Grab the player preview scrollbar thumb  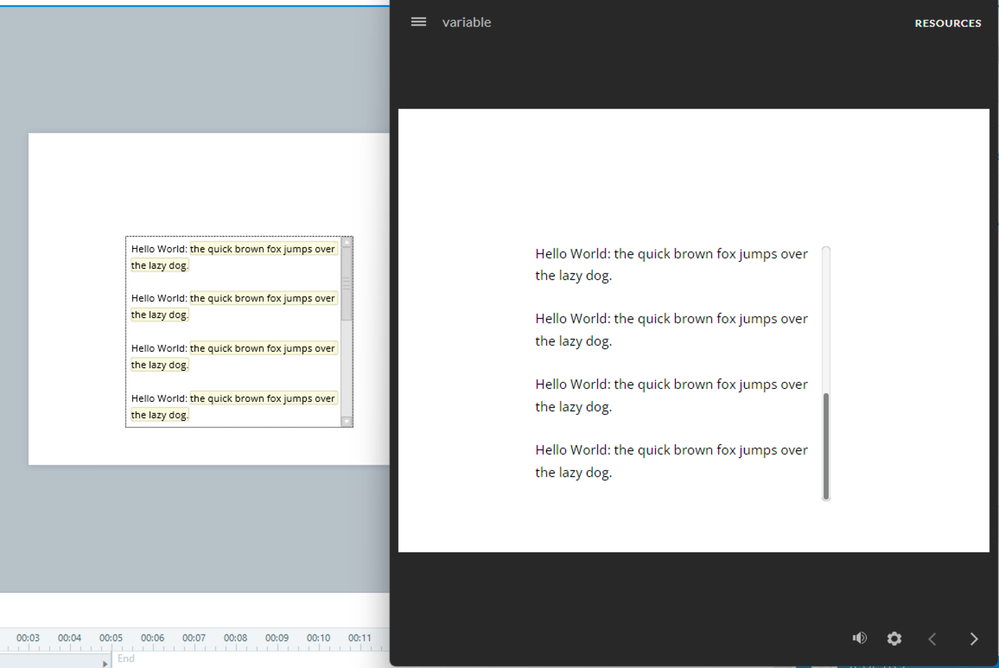pos(826,445)
